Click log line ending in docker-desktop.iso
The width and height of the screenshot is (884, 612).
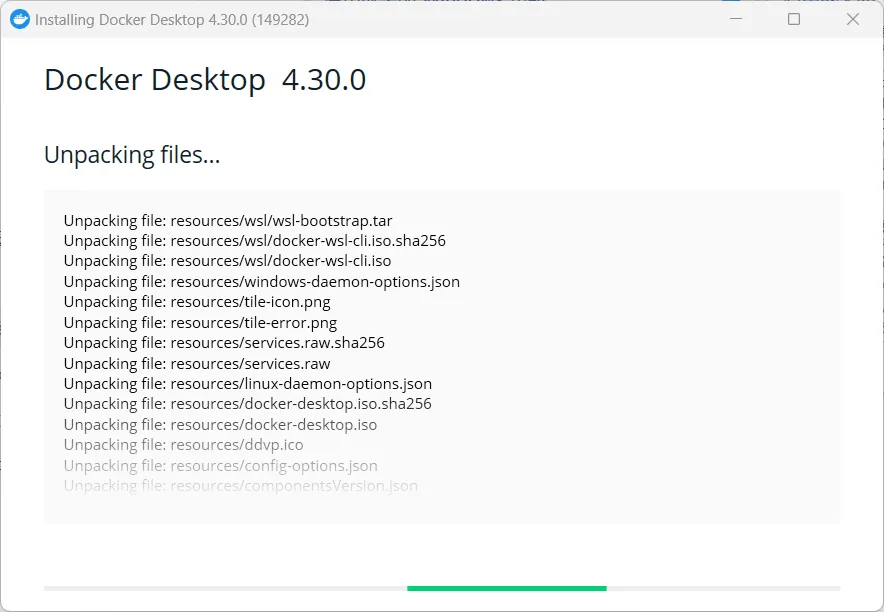pos(220,425)
